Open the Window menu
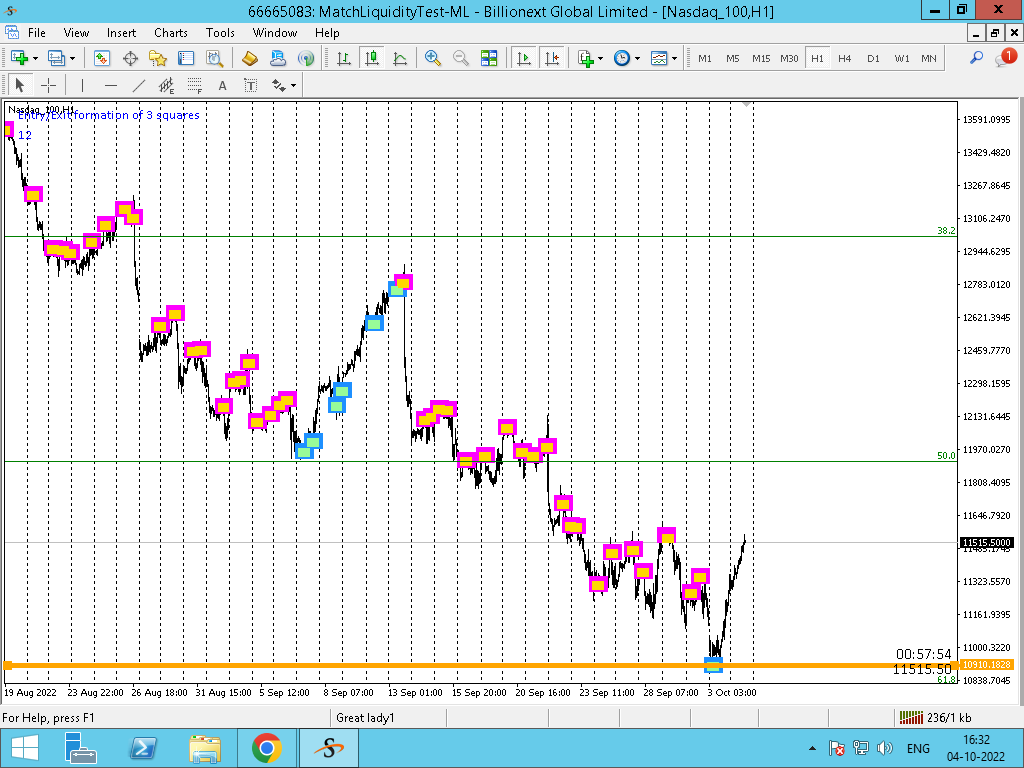This screenshot has width=1024, height=768. click(x=275, y=33)
